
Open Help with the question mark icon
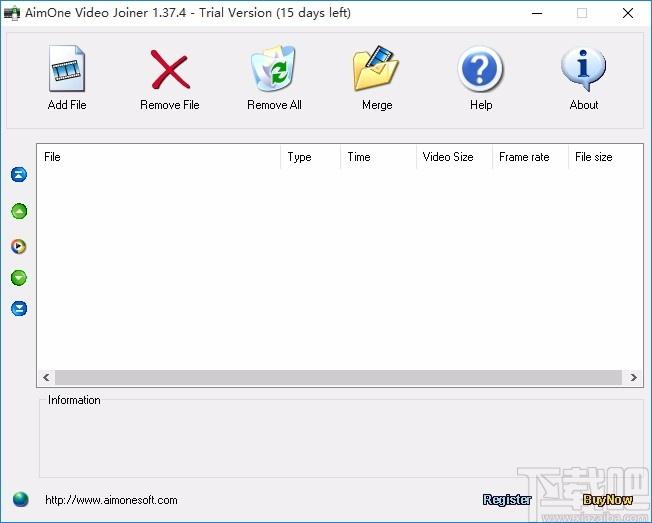coord(480,69)
